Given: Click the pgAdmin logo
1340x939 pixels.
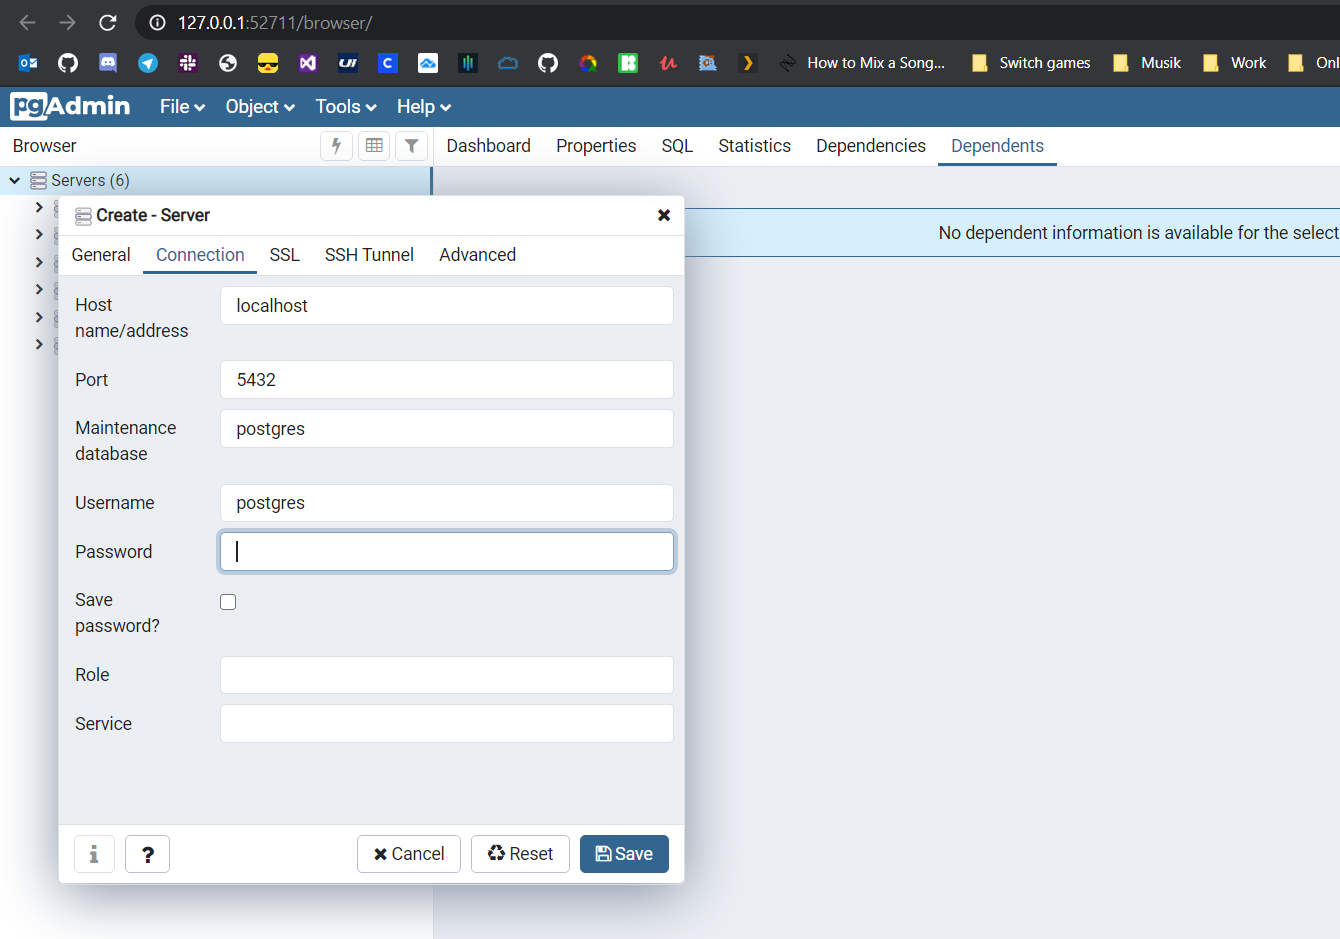Looking at the screenshot, I should click(x=70, y=106).
